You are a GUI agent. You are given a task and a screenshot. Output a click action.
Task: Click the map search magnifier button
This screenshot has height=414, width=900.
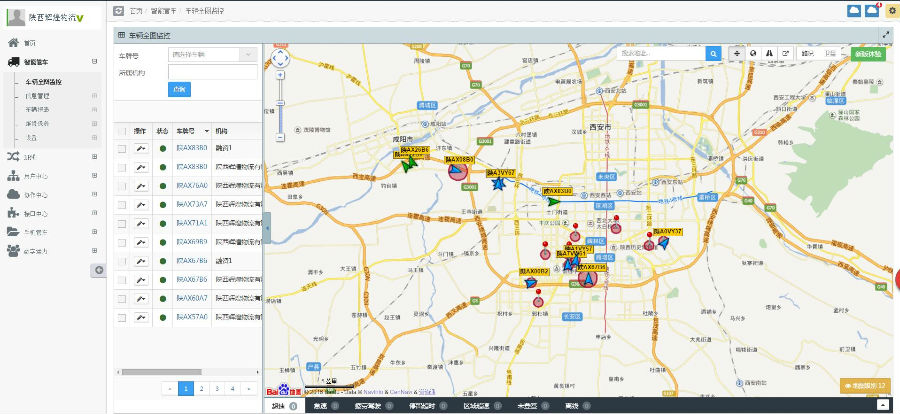coord(713,53)
